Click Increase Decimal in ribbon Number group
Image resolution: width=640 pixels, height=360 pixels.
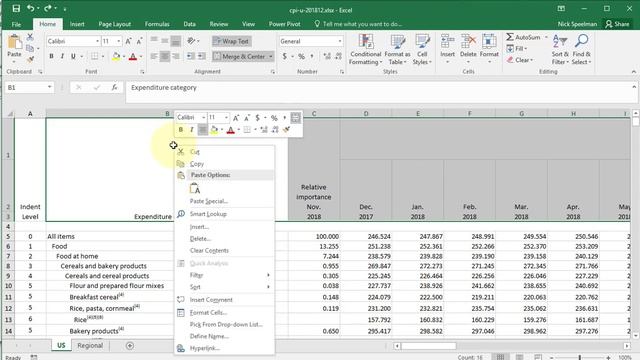pyautogui.click(x=327, y=56)
